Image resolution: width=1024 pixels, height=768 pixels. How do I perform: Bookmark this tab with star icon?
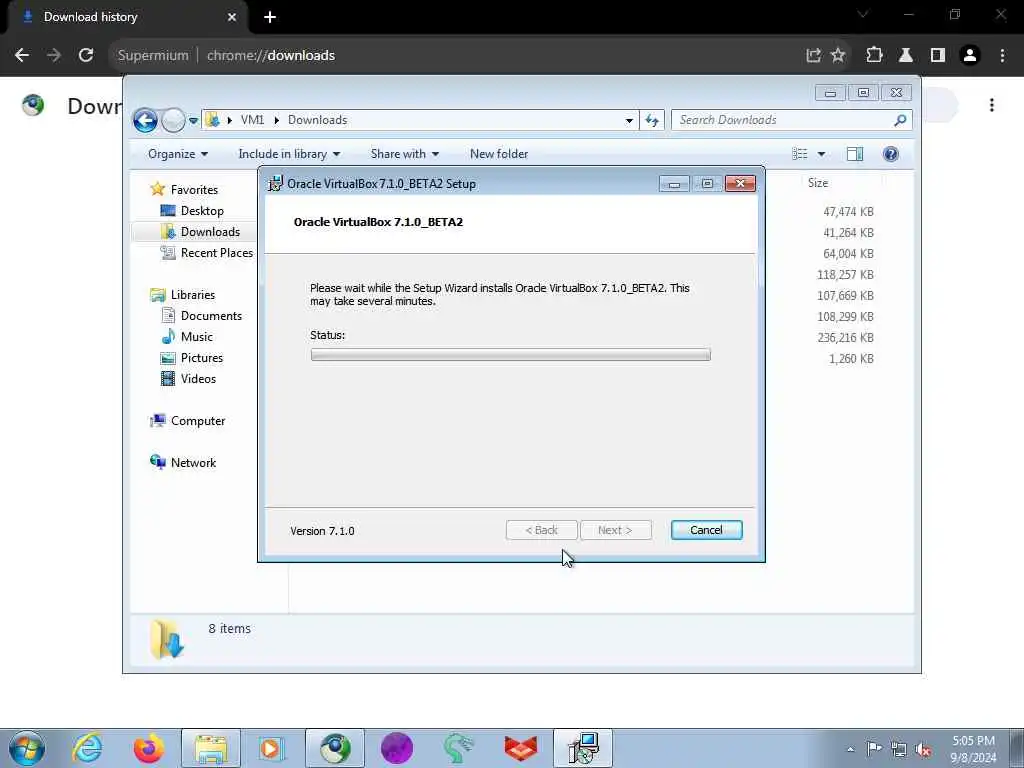click(x=838, y=56)
